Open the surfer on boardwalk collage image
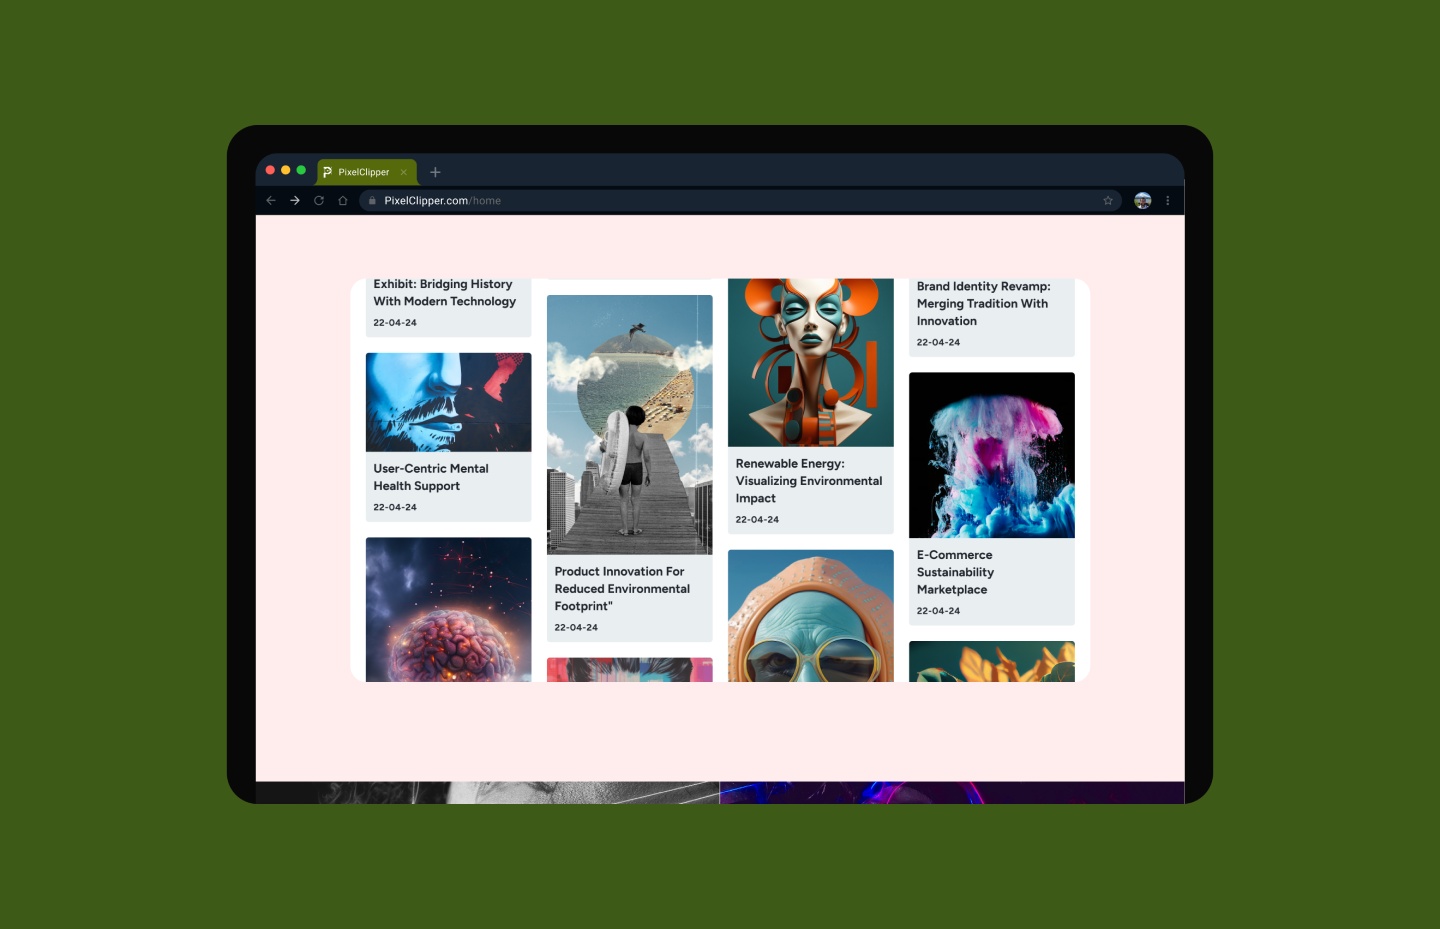Image resolution: width=1440 pixels, height=929 pixels. point(629,424)
